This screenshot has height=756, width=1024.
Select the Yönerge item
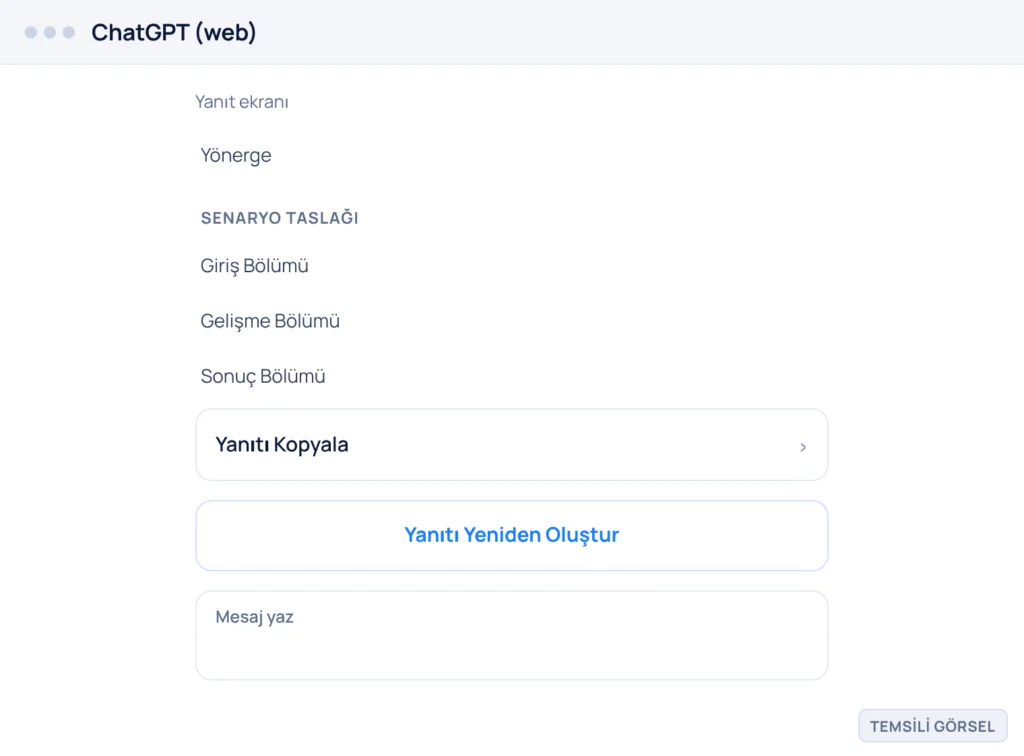[236, 155]
